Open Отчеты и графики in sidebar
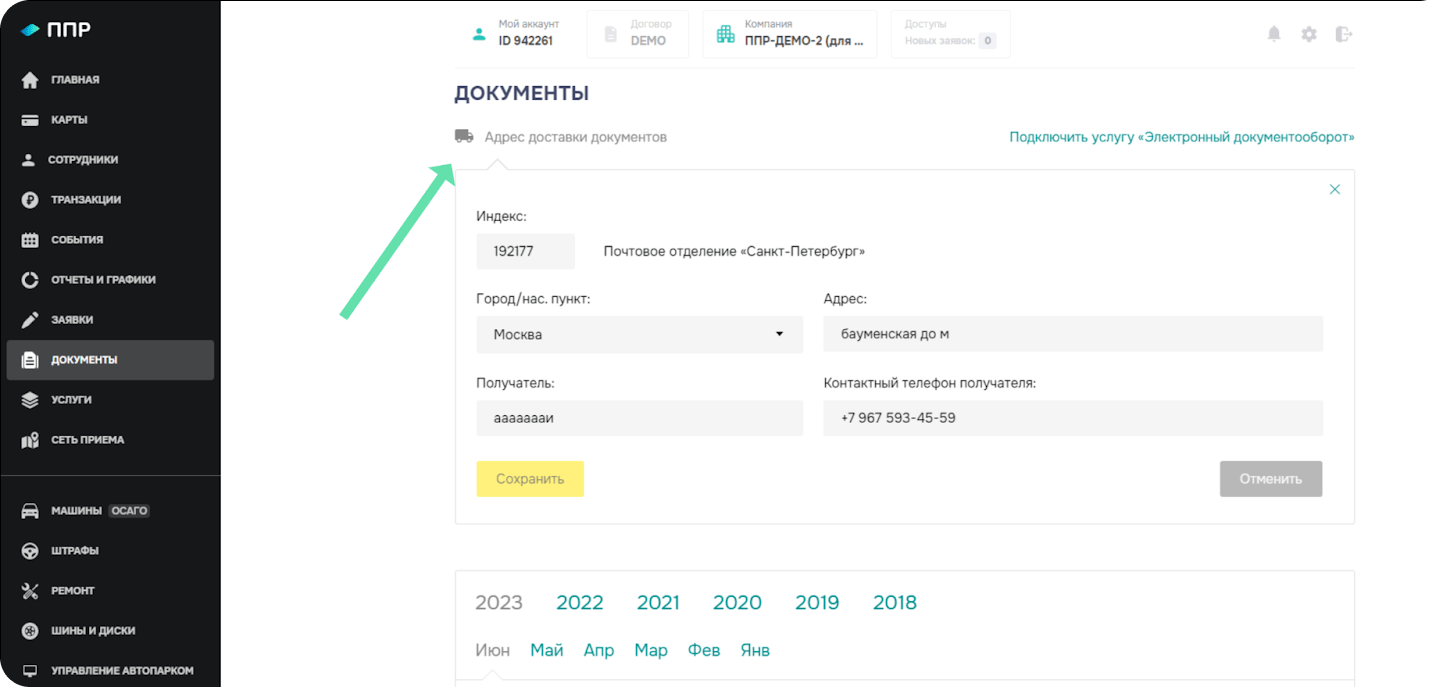Screen dimensions: 1449x687 pyautogui.click(x=103, y=280)
